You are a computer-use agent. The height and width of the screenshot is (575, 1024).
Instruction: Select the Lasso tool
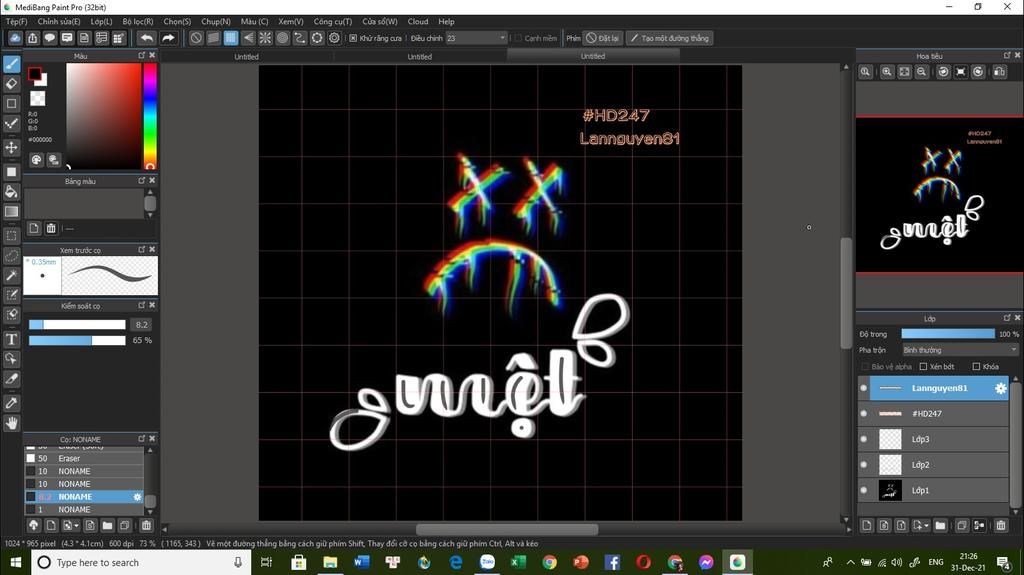click(11, 255)
